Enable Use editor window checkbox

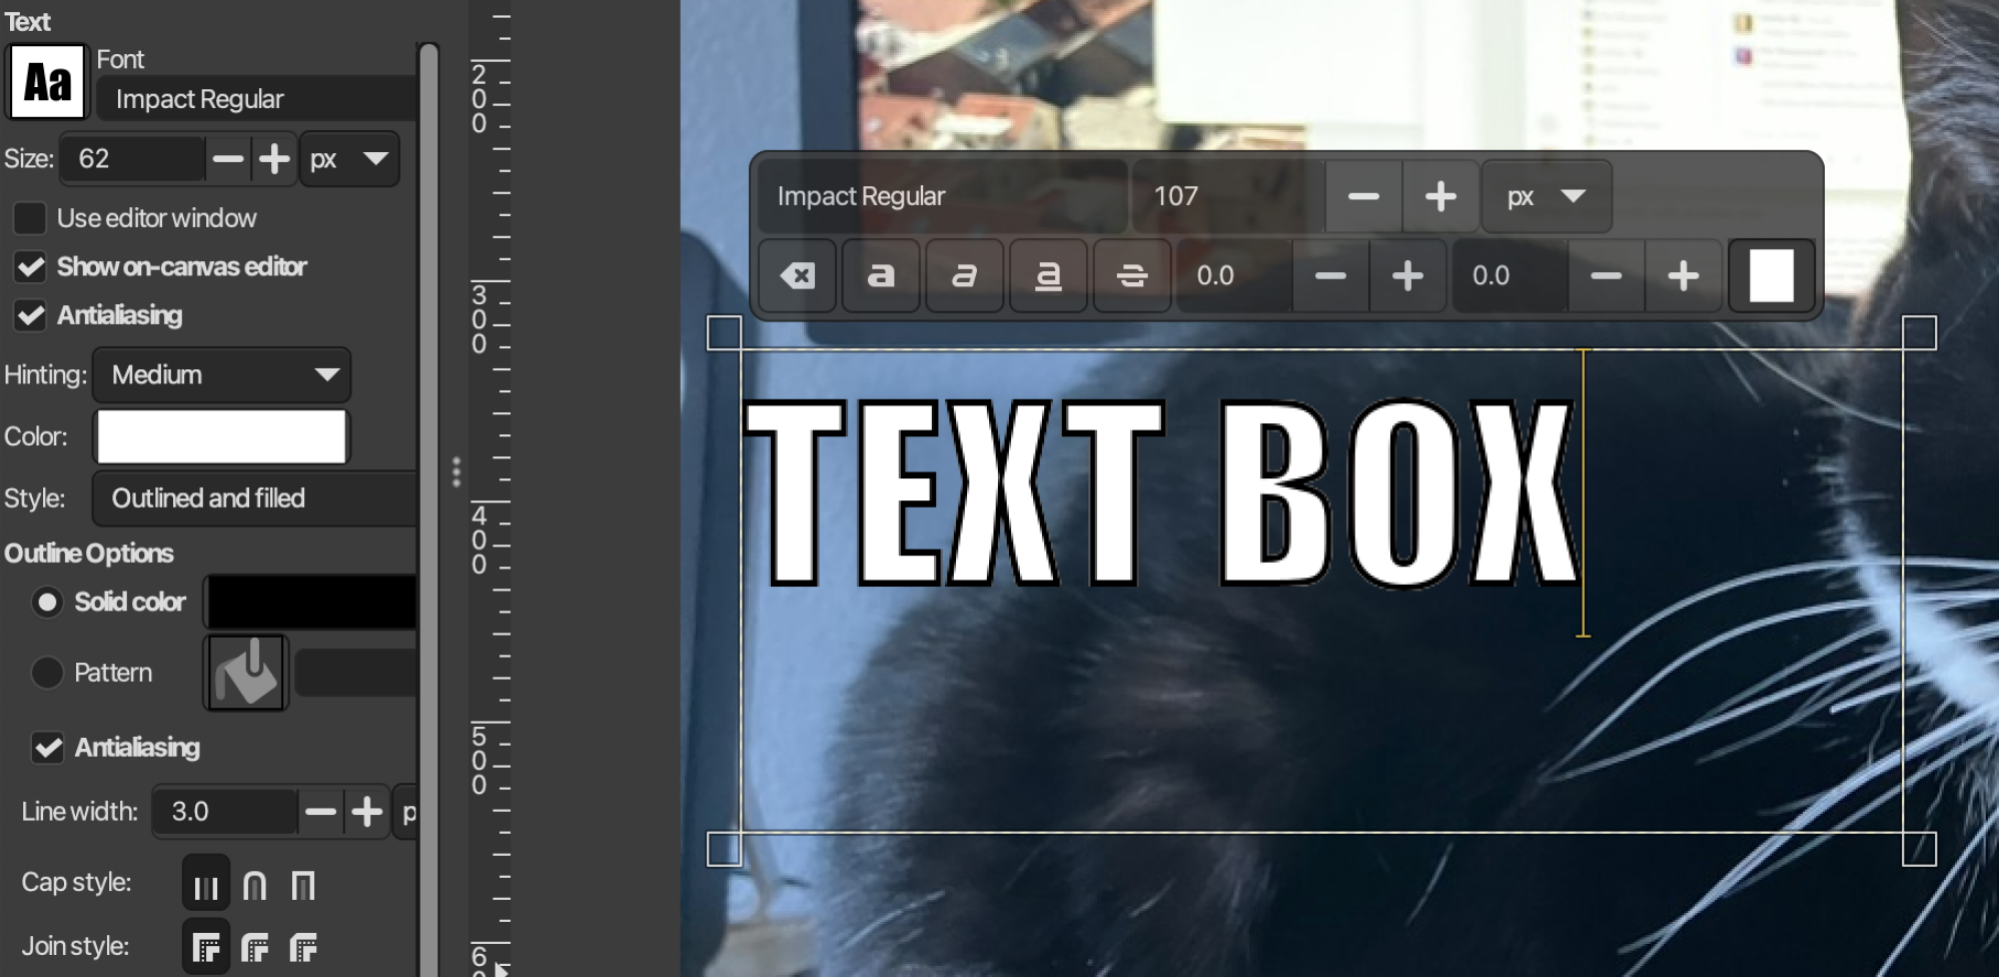pyautogui.click(x=30, y=218)
